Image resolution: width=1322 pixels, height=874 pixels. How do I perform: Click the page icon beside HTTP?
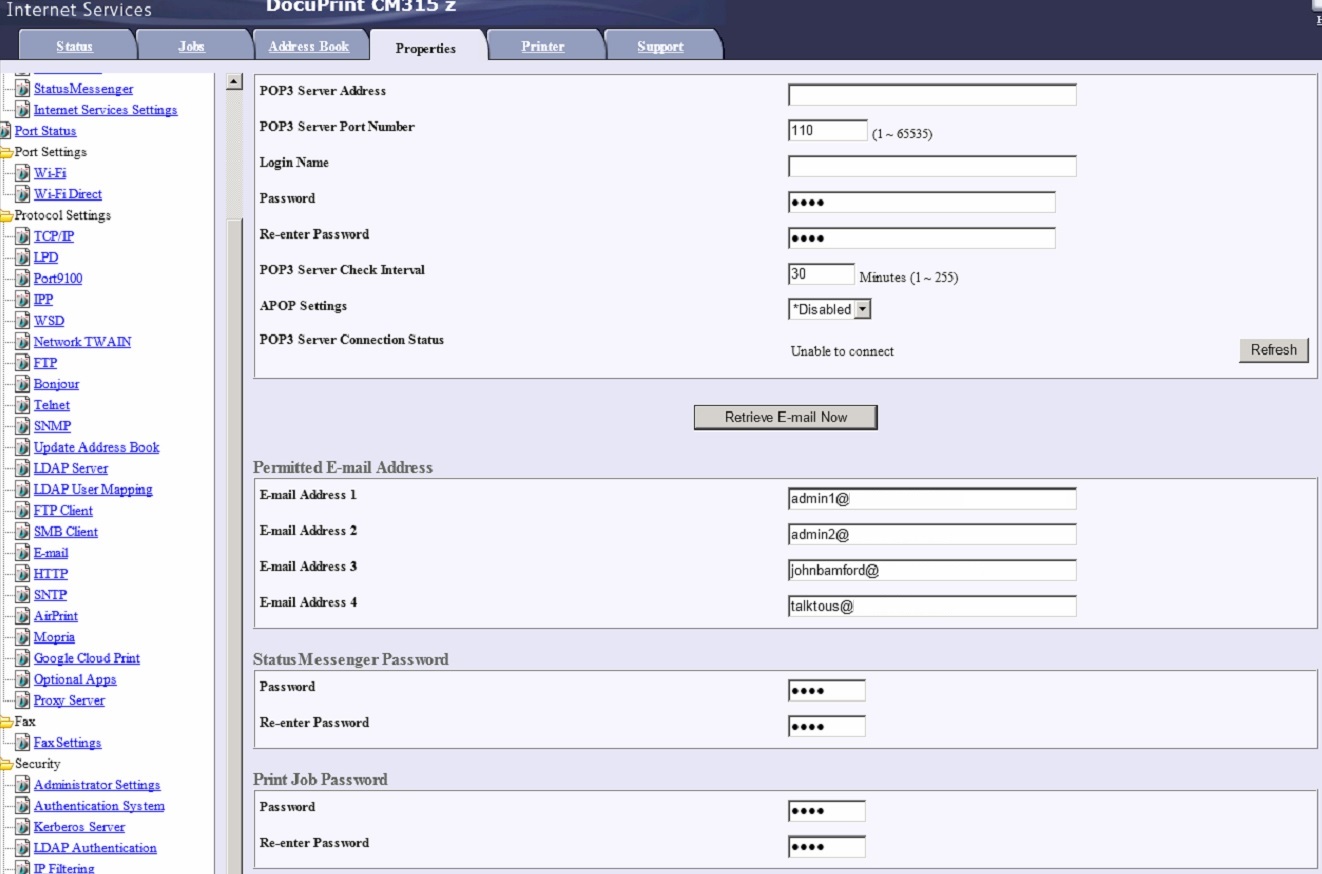click(x=23, y=574)
